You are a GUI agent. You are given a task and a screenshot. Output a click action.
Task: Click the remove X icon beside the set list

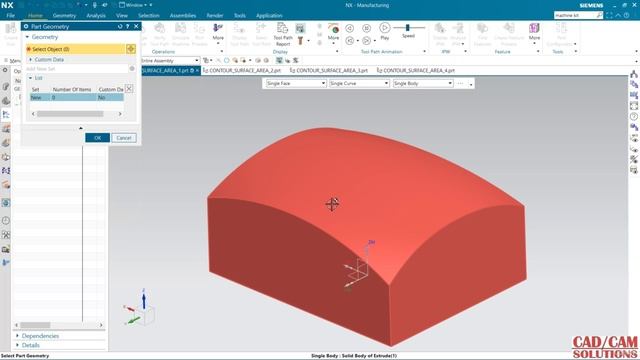pyautogui.click(x=129, y=89)
